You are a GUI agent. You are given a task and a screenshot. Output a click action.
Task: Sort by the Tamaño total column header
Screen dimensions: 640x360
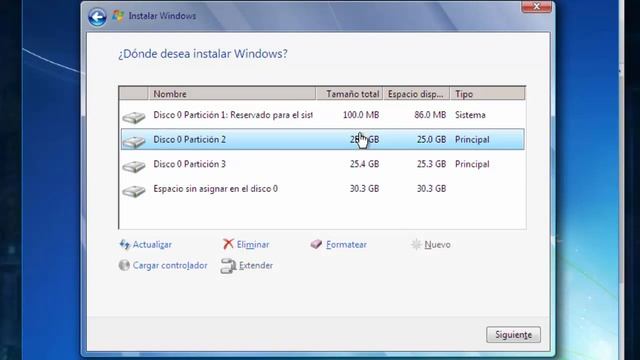coord(349,94)
